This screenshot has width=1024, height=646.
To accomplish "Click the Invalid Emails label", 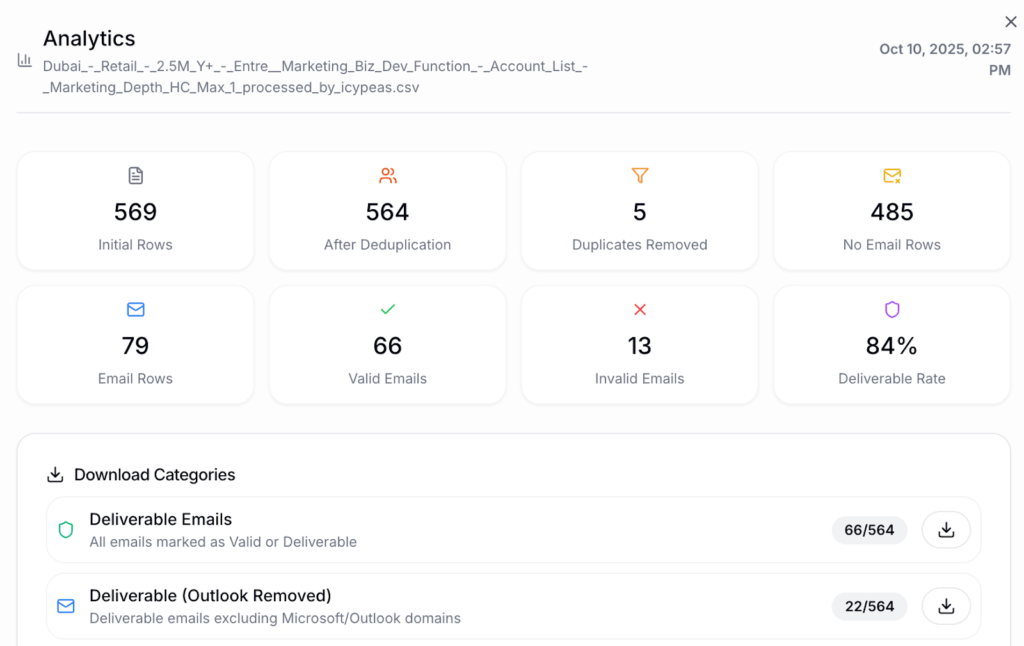I will pos(640,379).
